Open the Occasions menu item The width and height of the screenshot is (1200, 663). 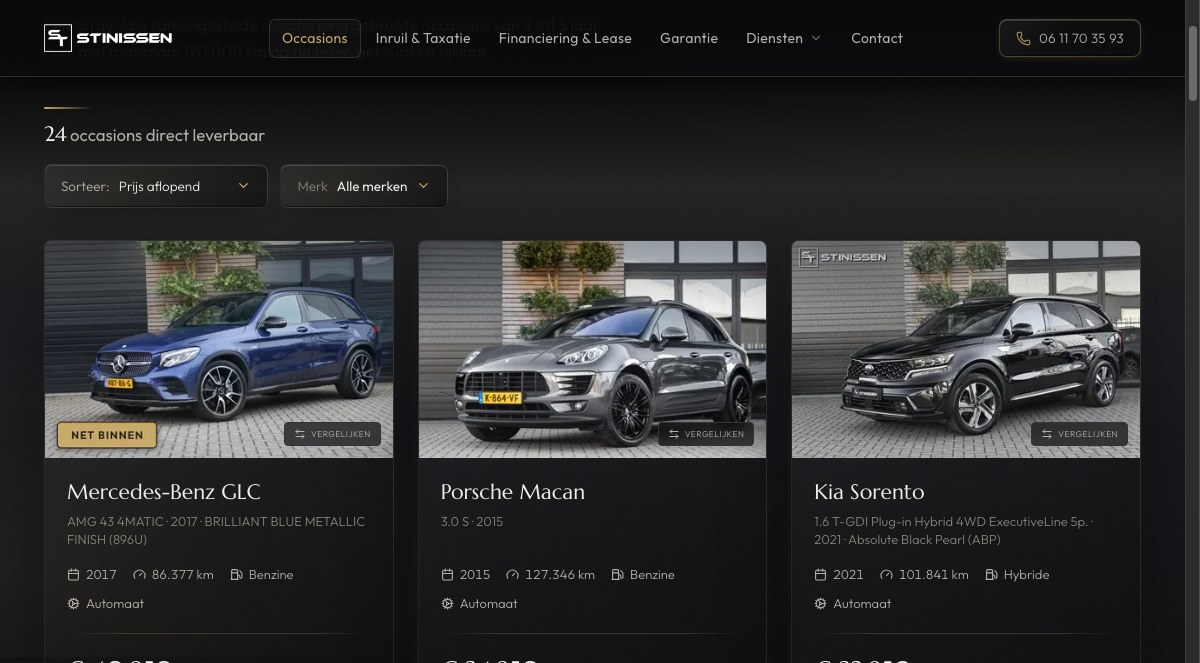click(x=315, y=38)
